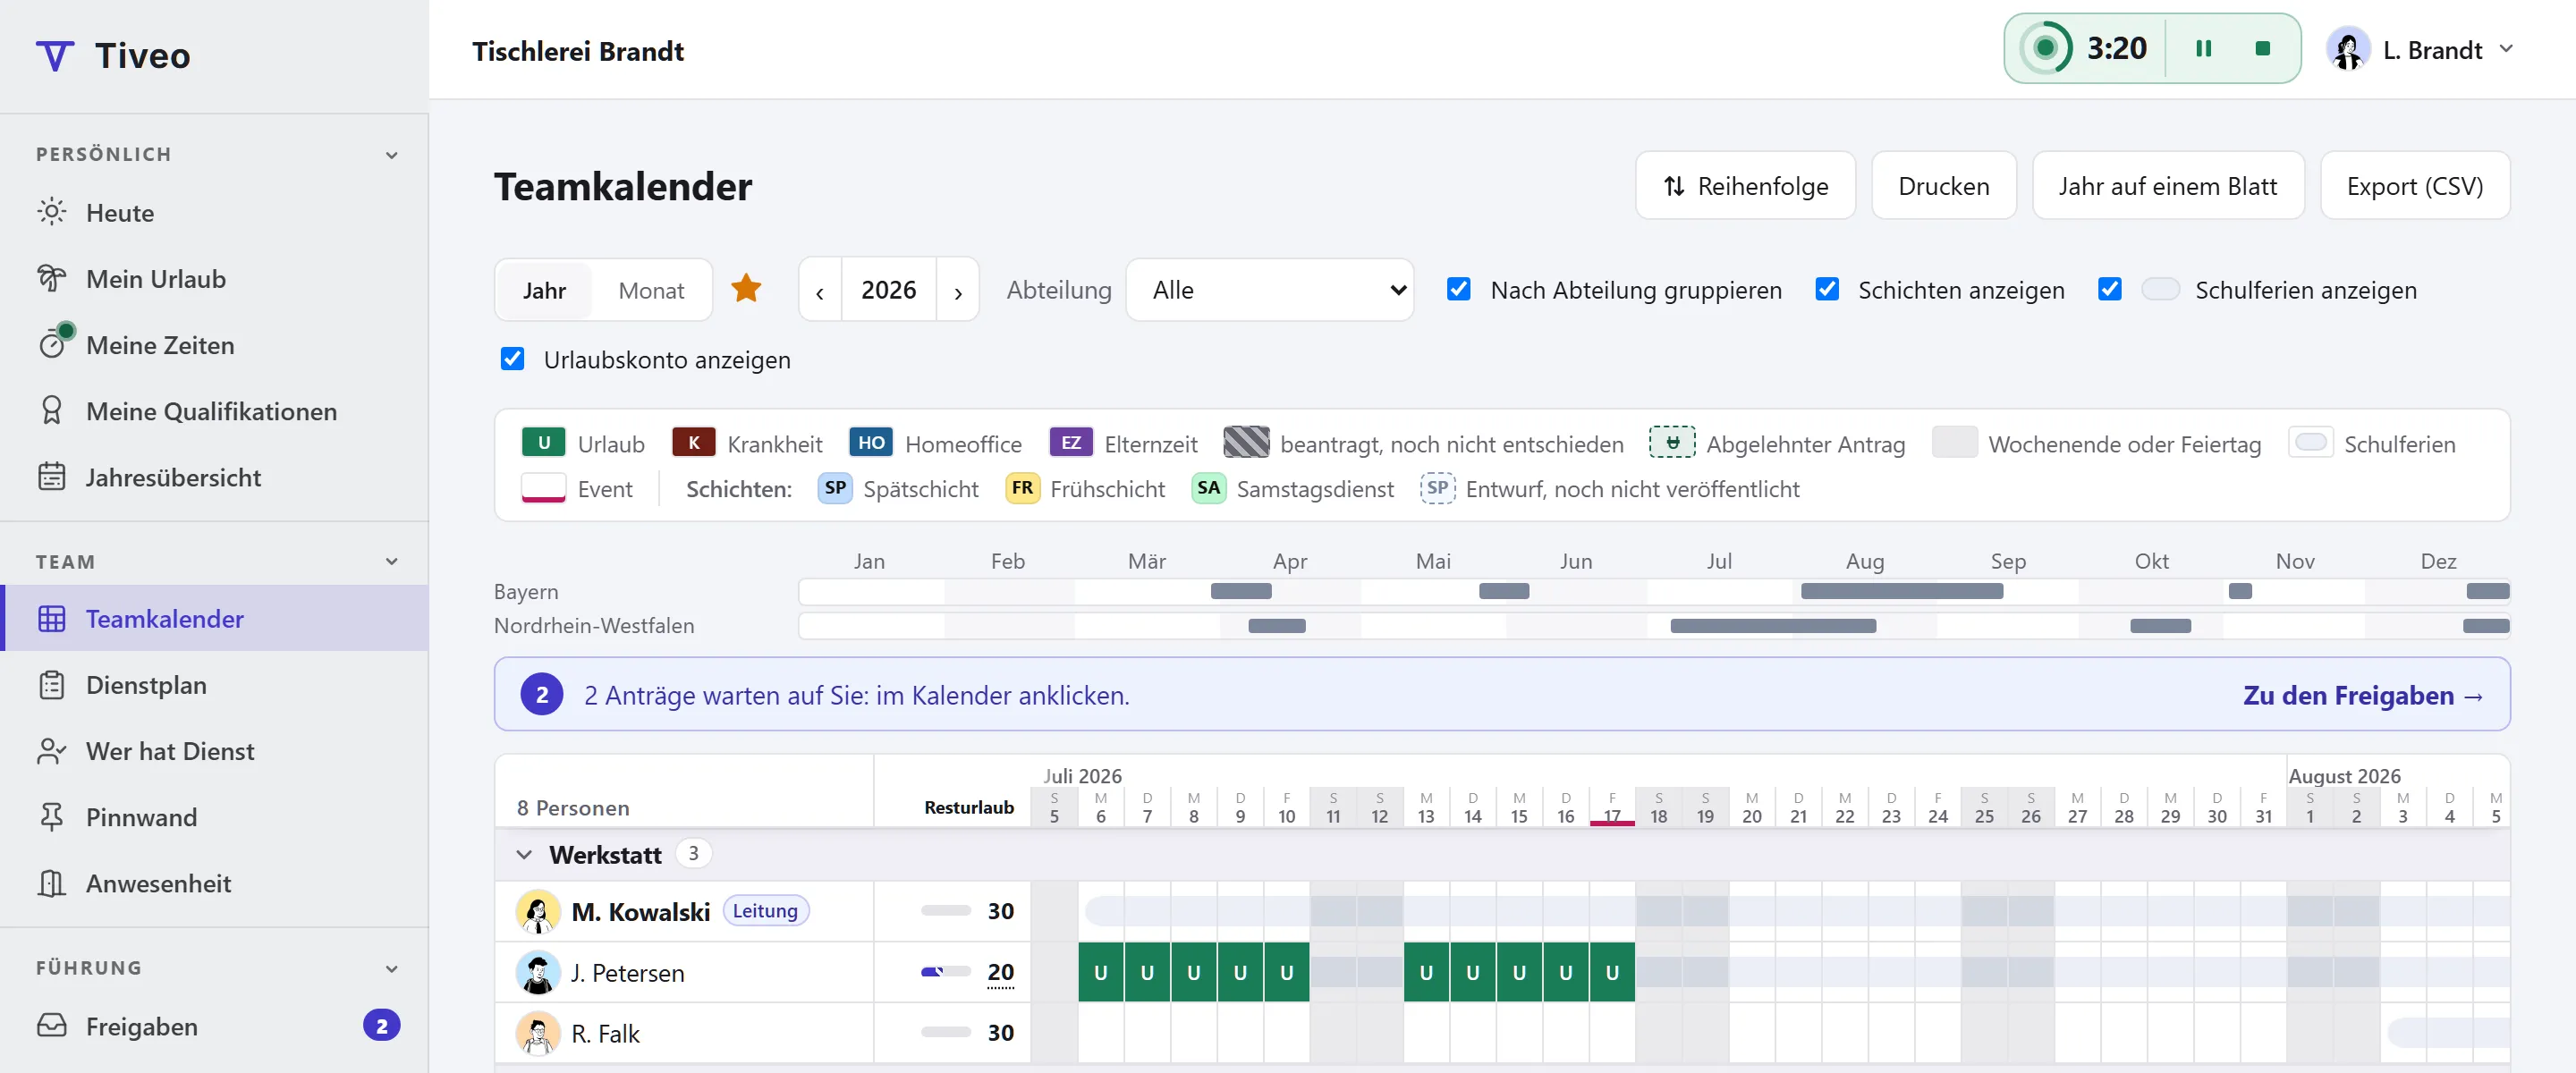The width and height of the screenshot is (2576, 1073).
Task: Disable Urlaubskonto anzeigen checkbox
Action: (512, 358)
